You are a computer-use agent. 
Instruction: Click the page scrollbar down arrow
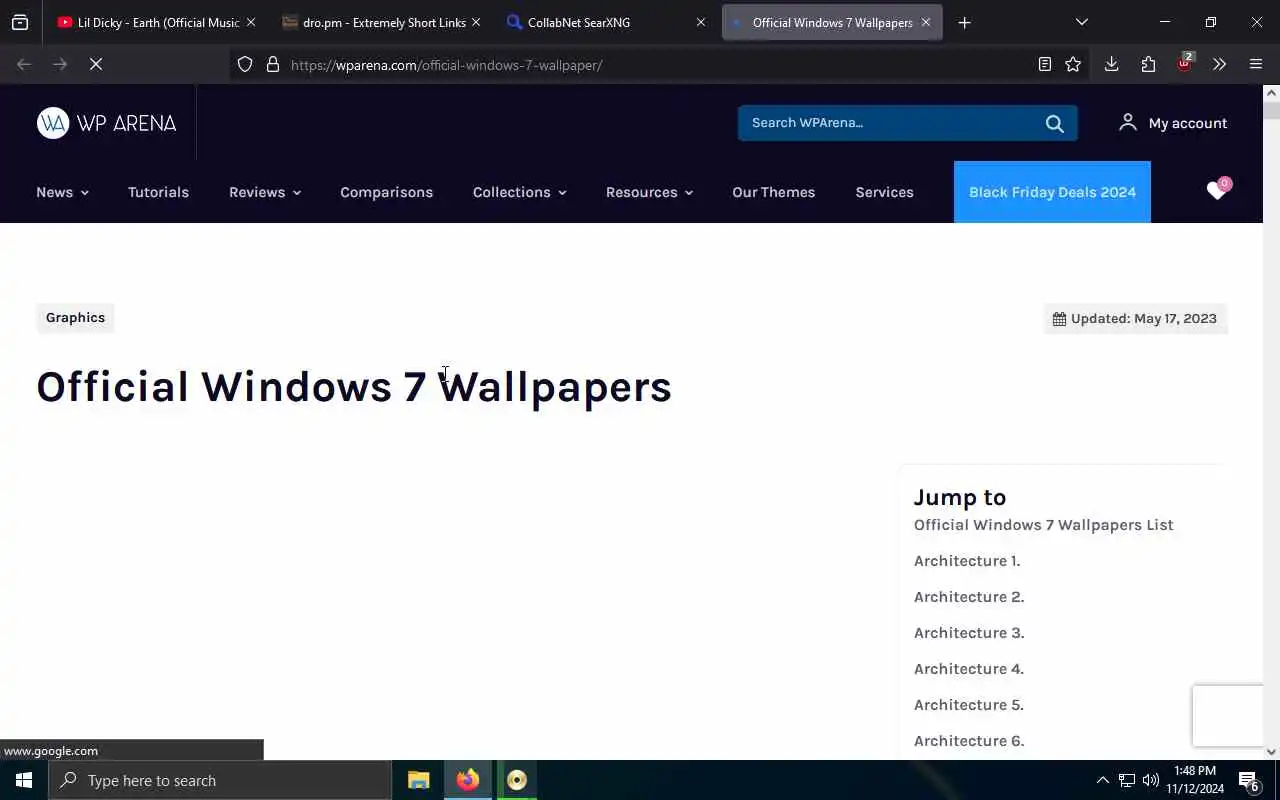1271,751
